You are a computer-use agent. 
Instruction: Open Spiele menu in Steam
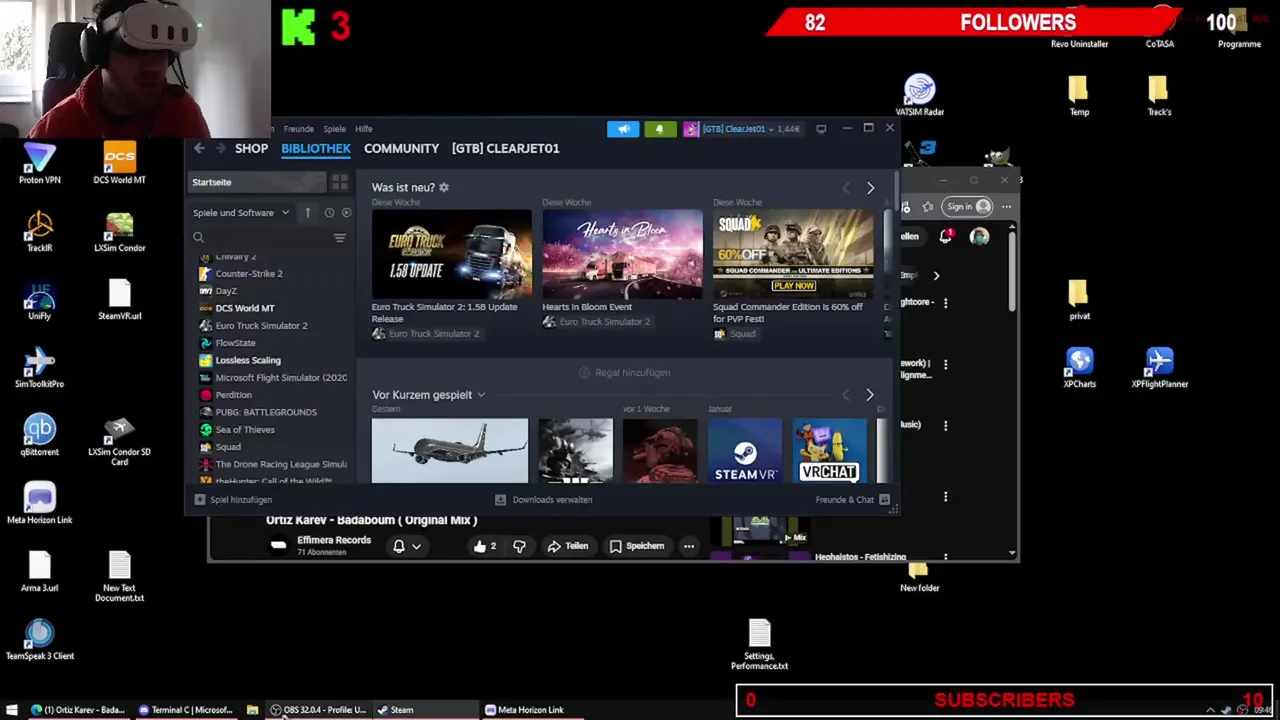(x=334, y=129)
